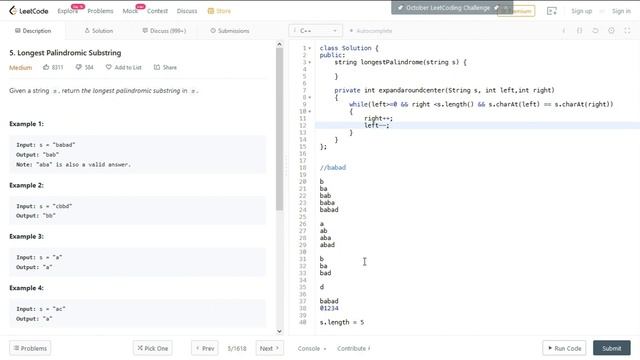Click the Pick One button
640x360 pixels.
[153, 348]
